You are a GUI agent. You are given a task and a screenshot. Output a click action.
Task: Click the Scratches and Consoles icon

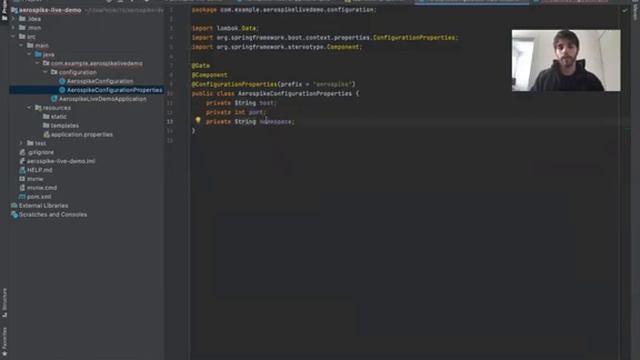14,215
